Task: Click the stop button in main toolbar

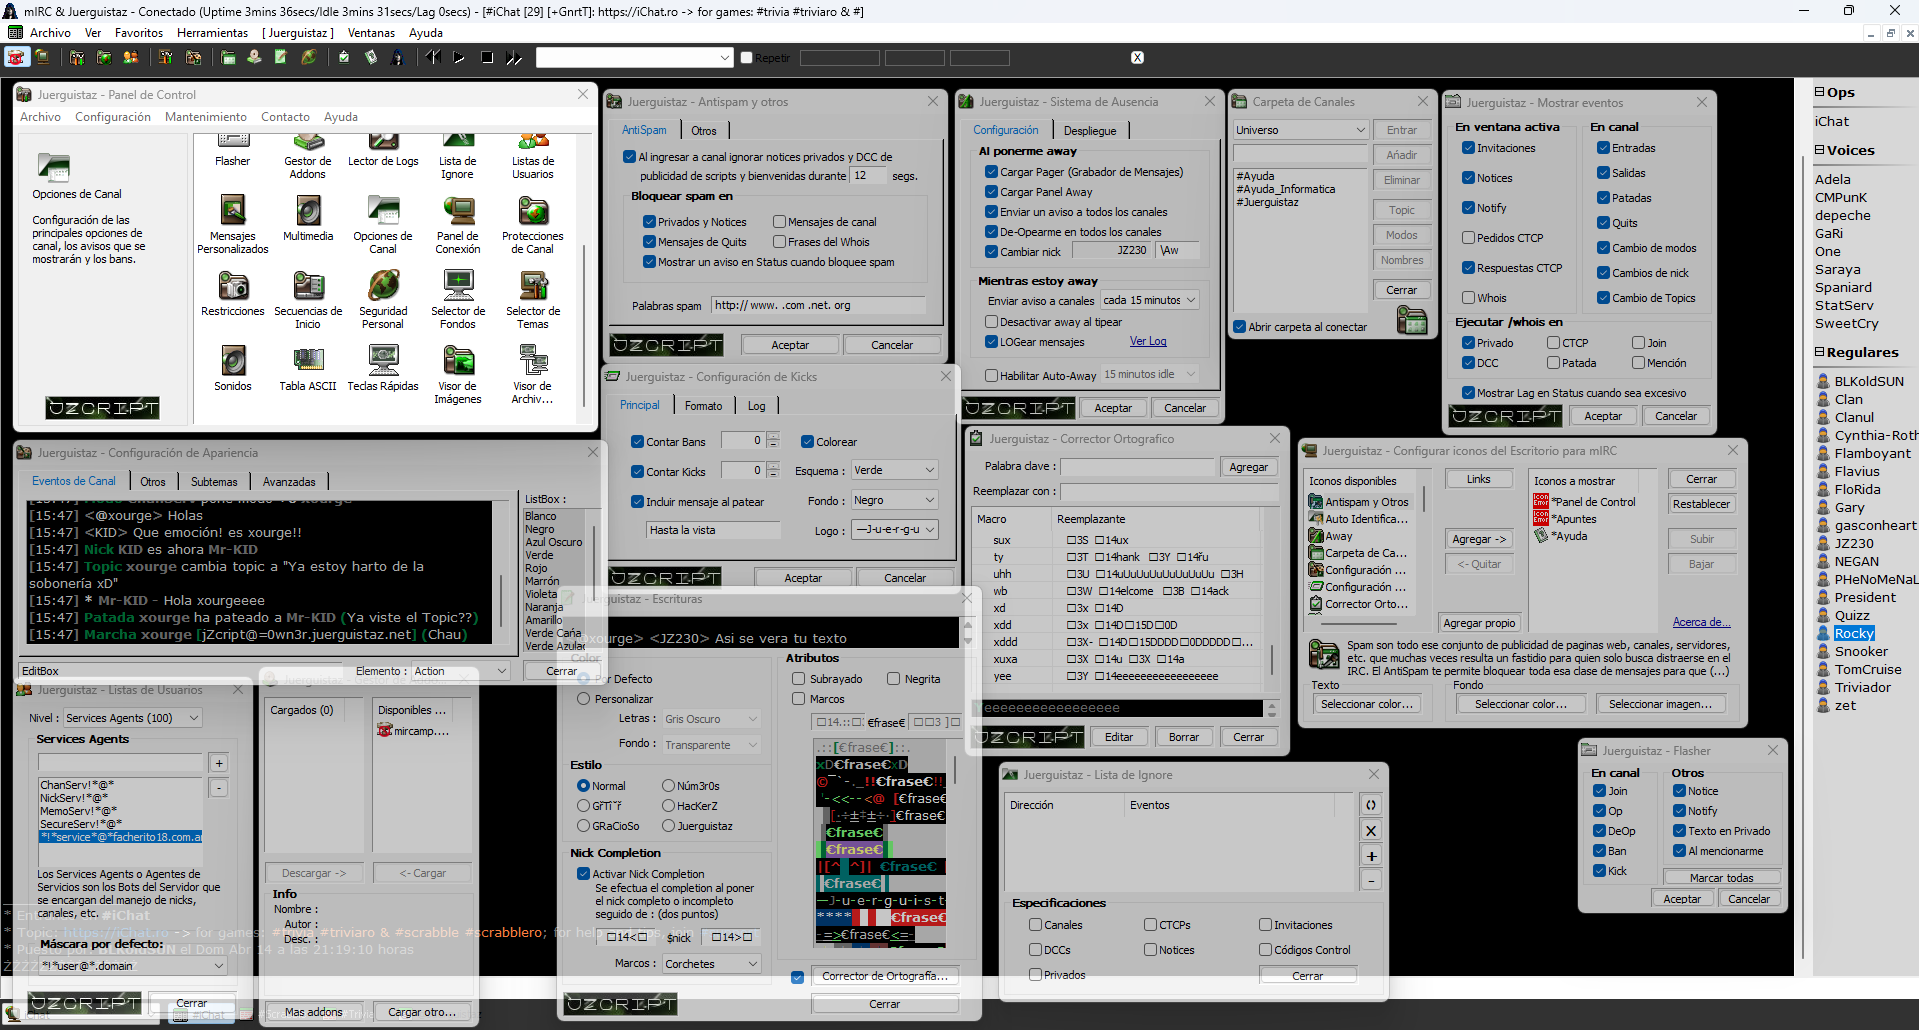Action: [x=487, y=58]
